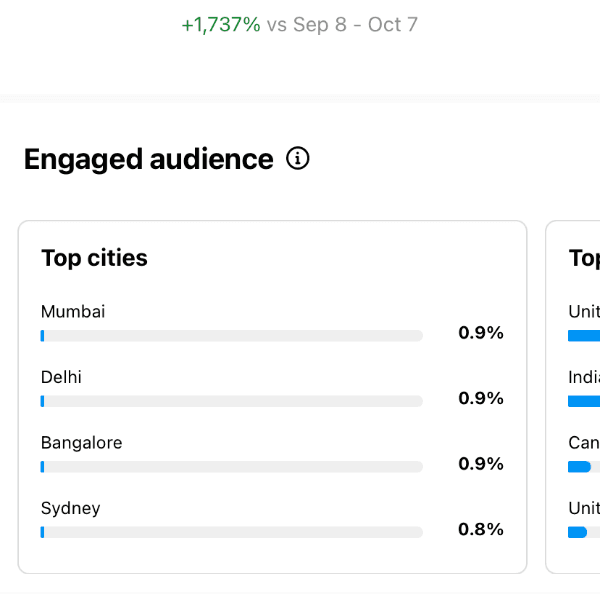Viewport: 600px width, 600px height.
Task: Click the Bangalore progress bar
Action: [x=231, y=467]
